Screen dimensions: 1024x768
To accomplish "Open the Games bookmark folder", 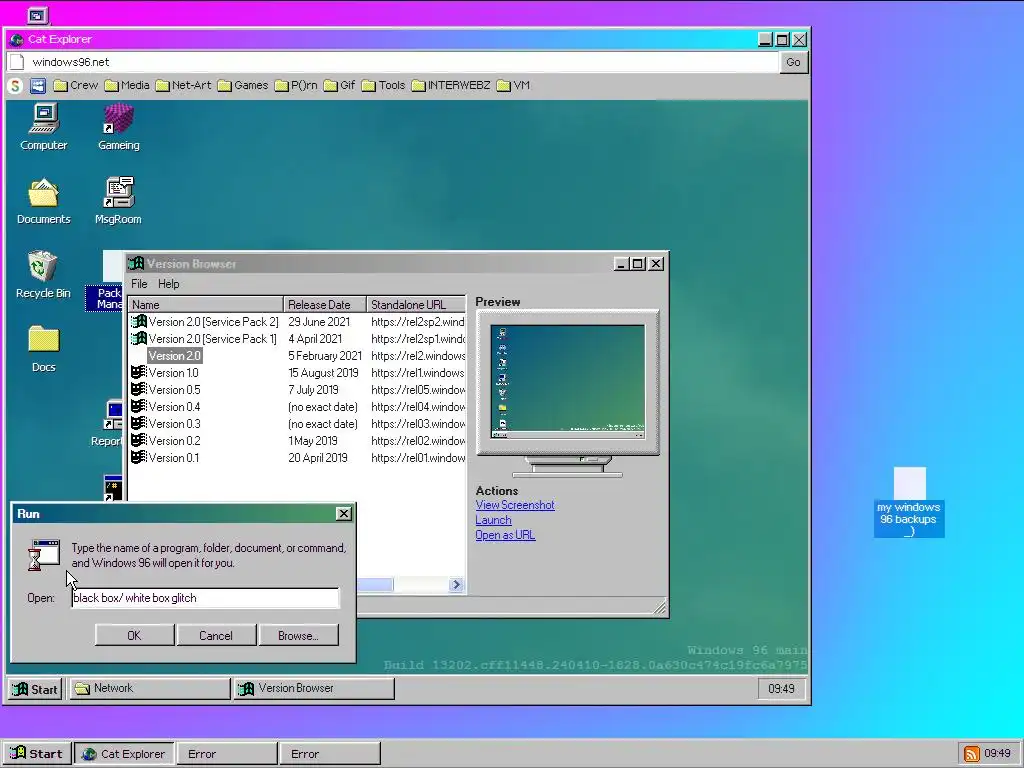I will (x=243, y=86).
